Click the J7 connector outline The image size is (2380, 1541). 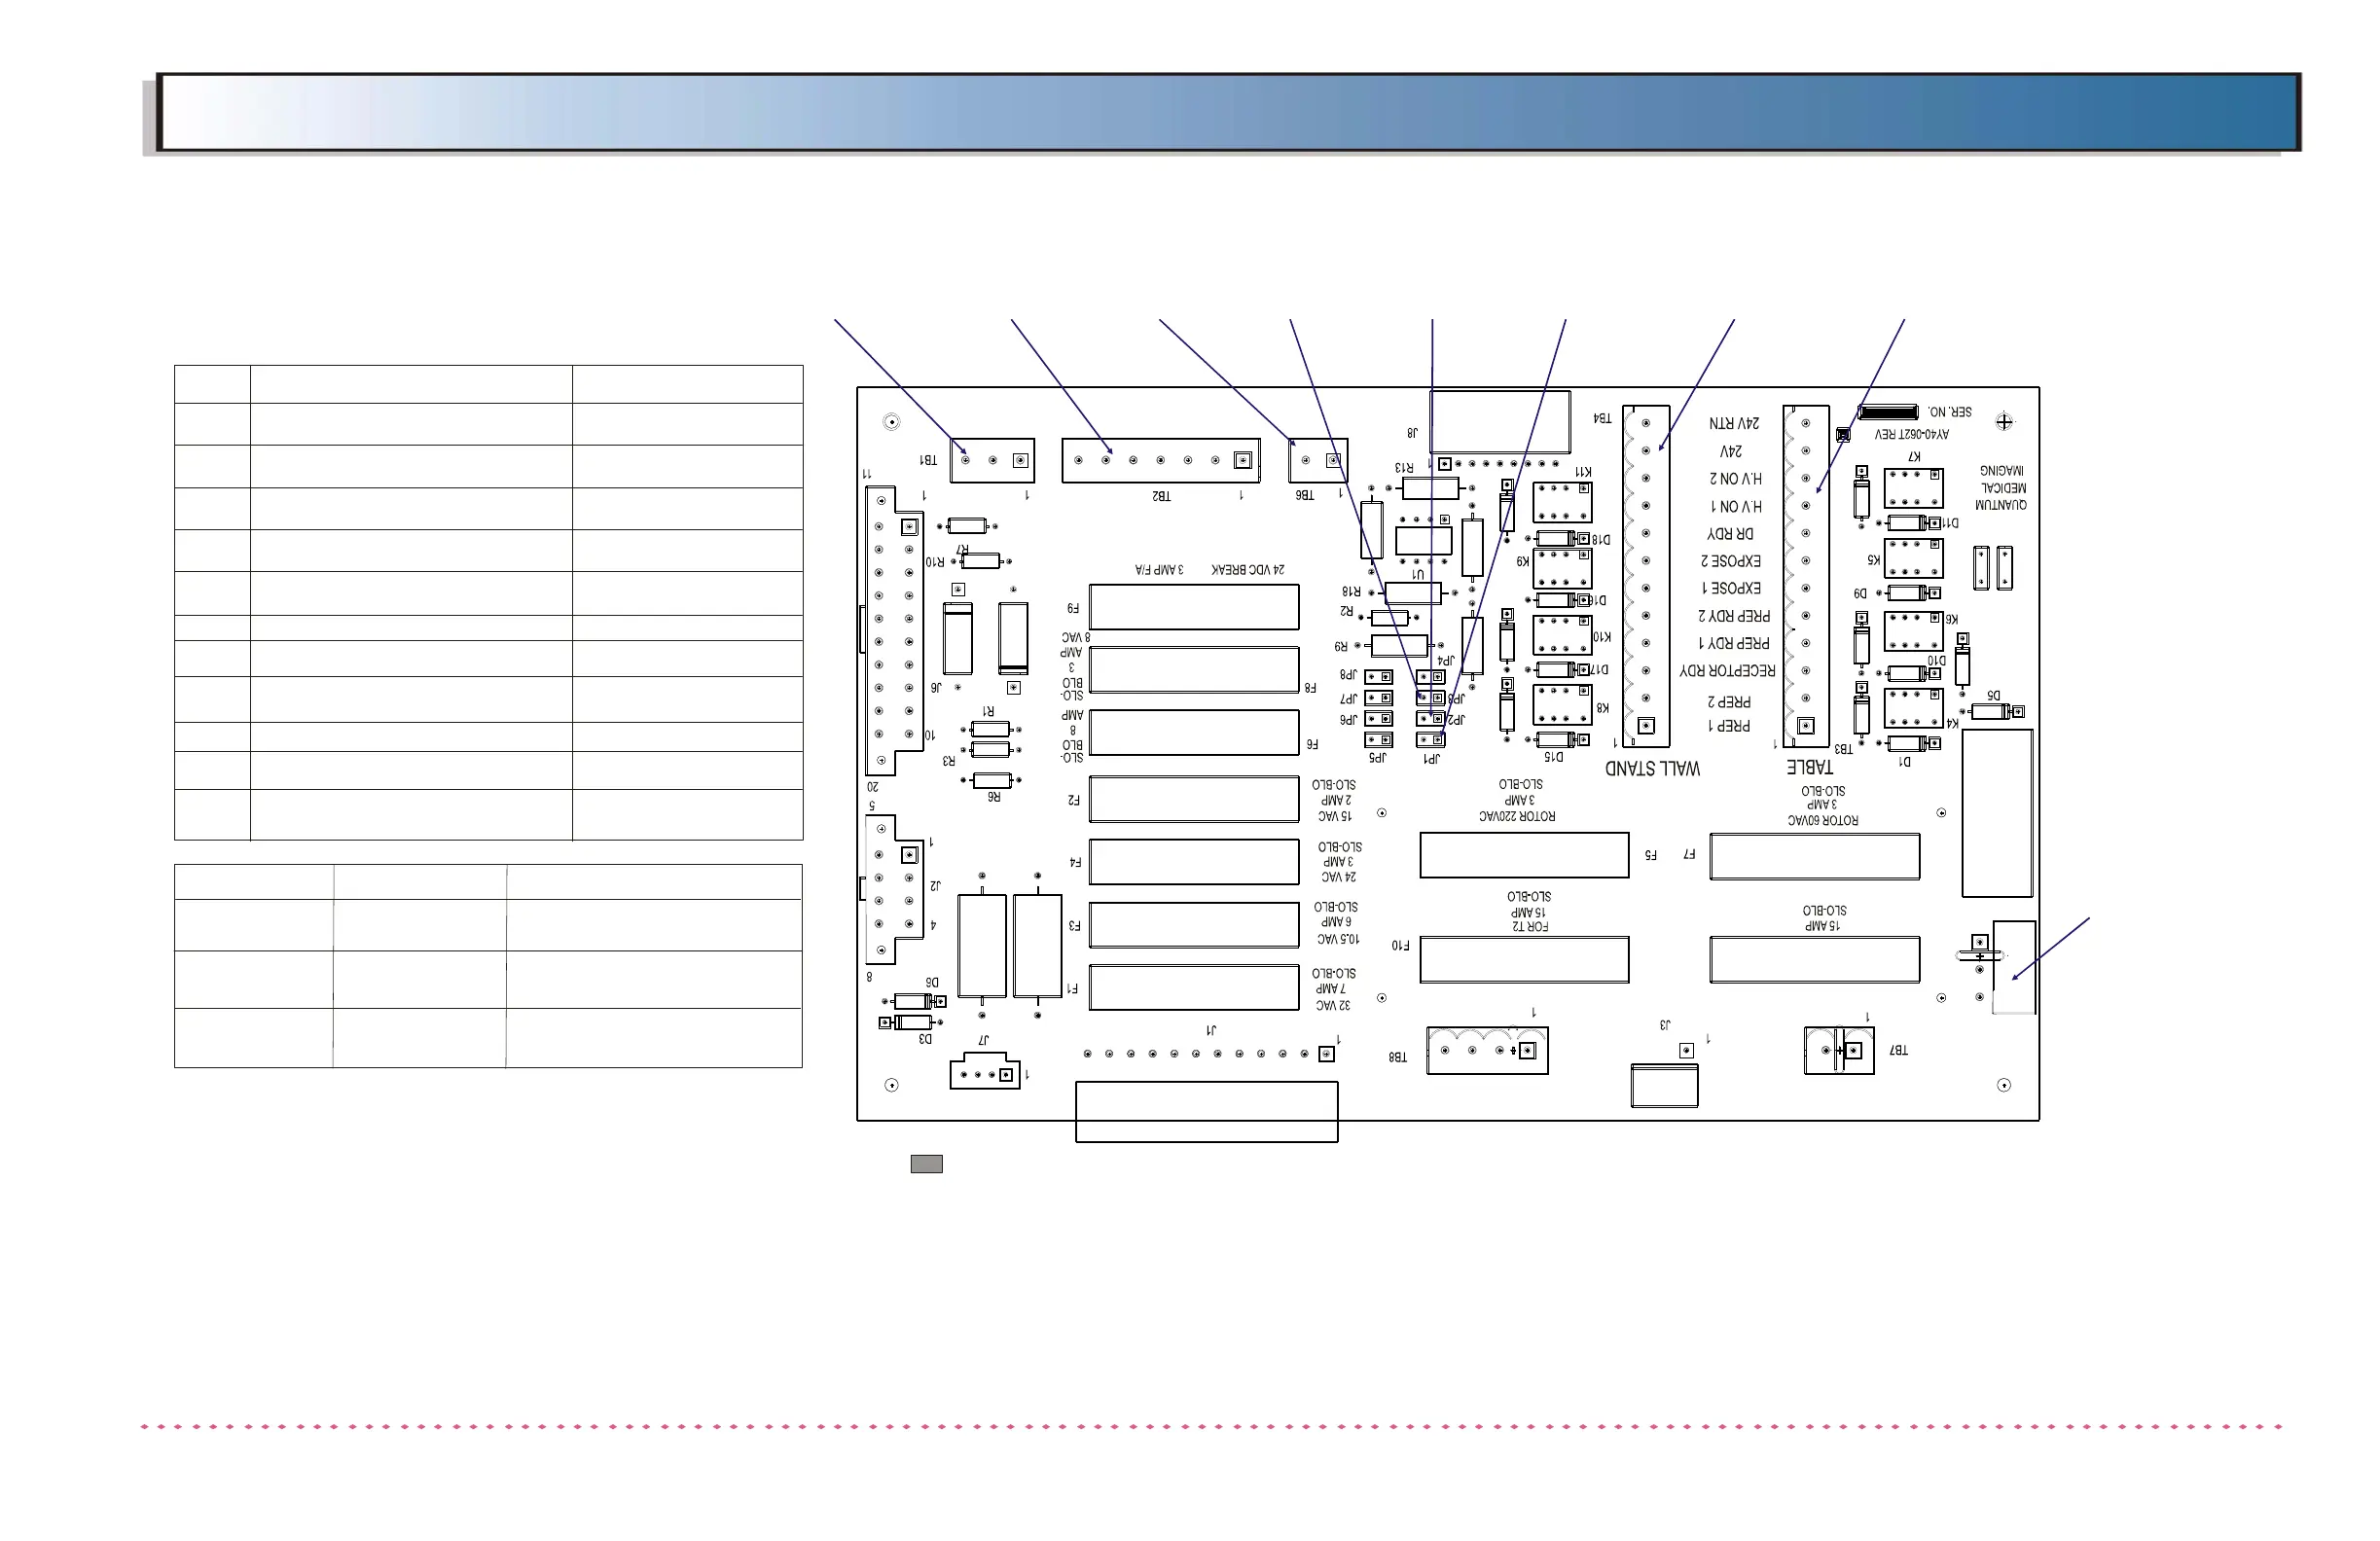pyautogui.click(x=984, y=1073)
